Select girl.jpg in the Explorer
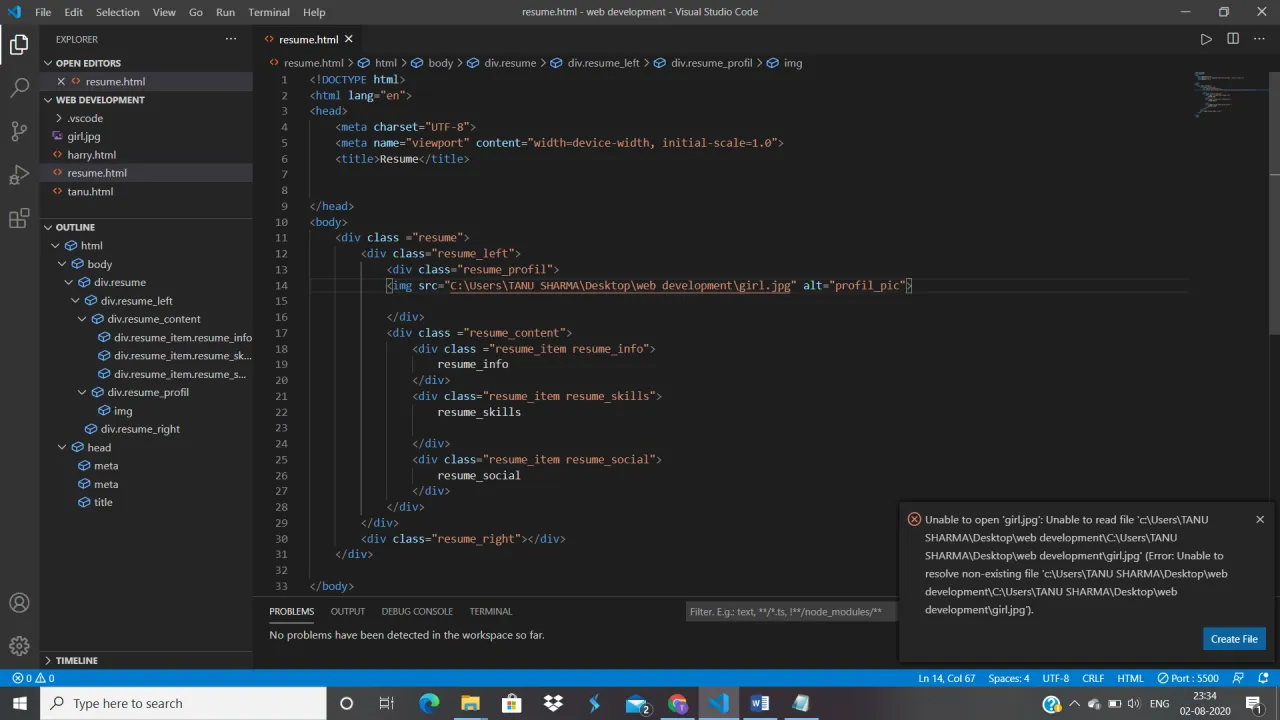Screen dimensions: 1280x720 pos(84,136)
